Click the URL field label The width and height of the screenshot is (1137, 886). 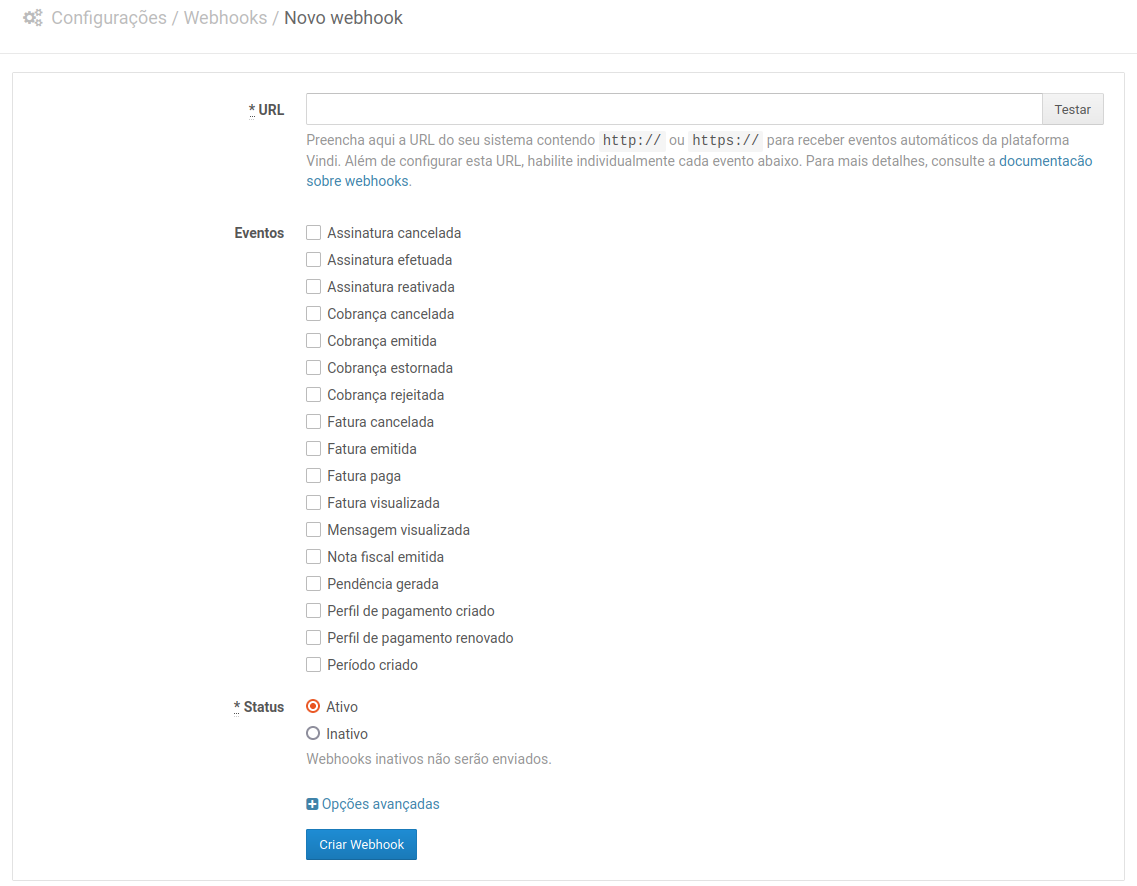tap(266, 110)
